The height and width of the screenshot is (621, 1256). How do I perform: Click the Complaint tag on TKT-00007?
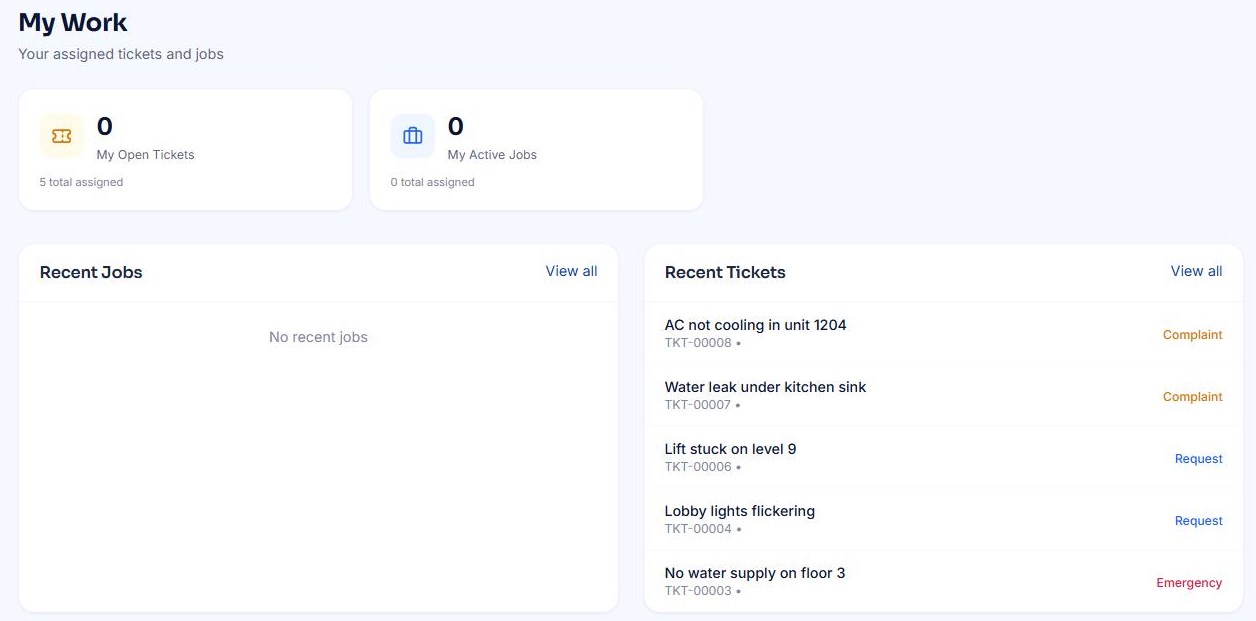point(1192,397)
